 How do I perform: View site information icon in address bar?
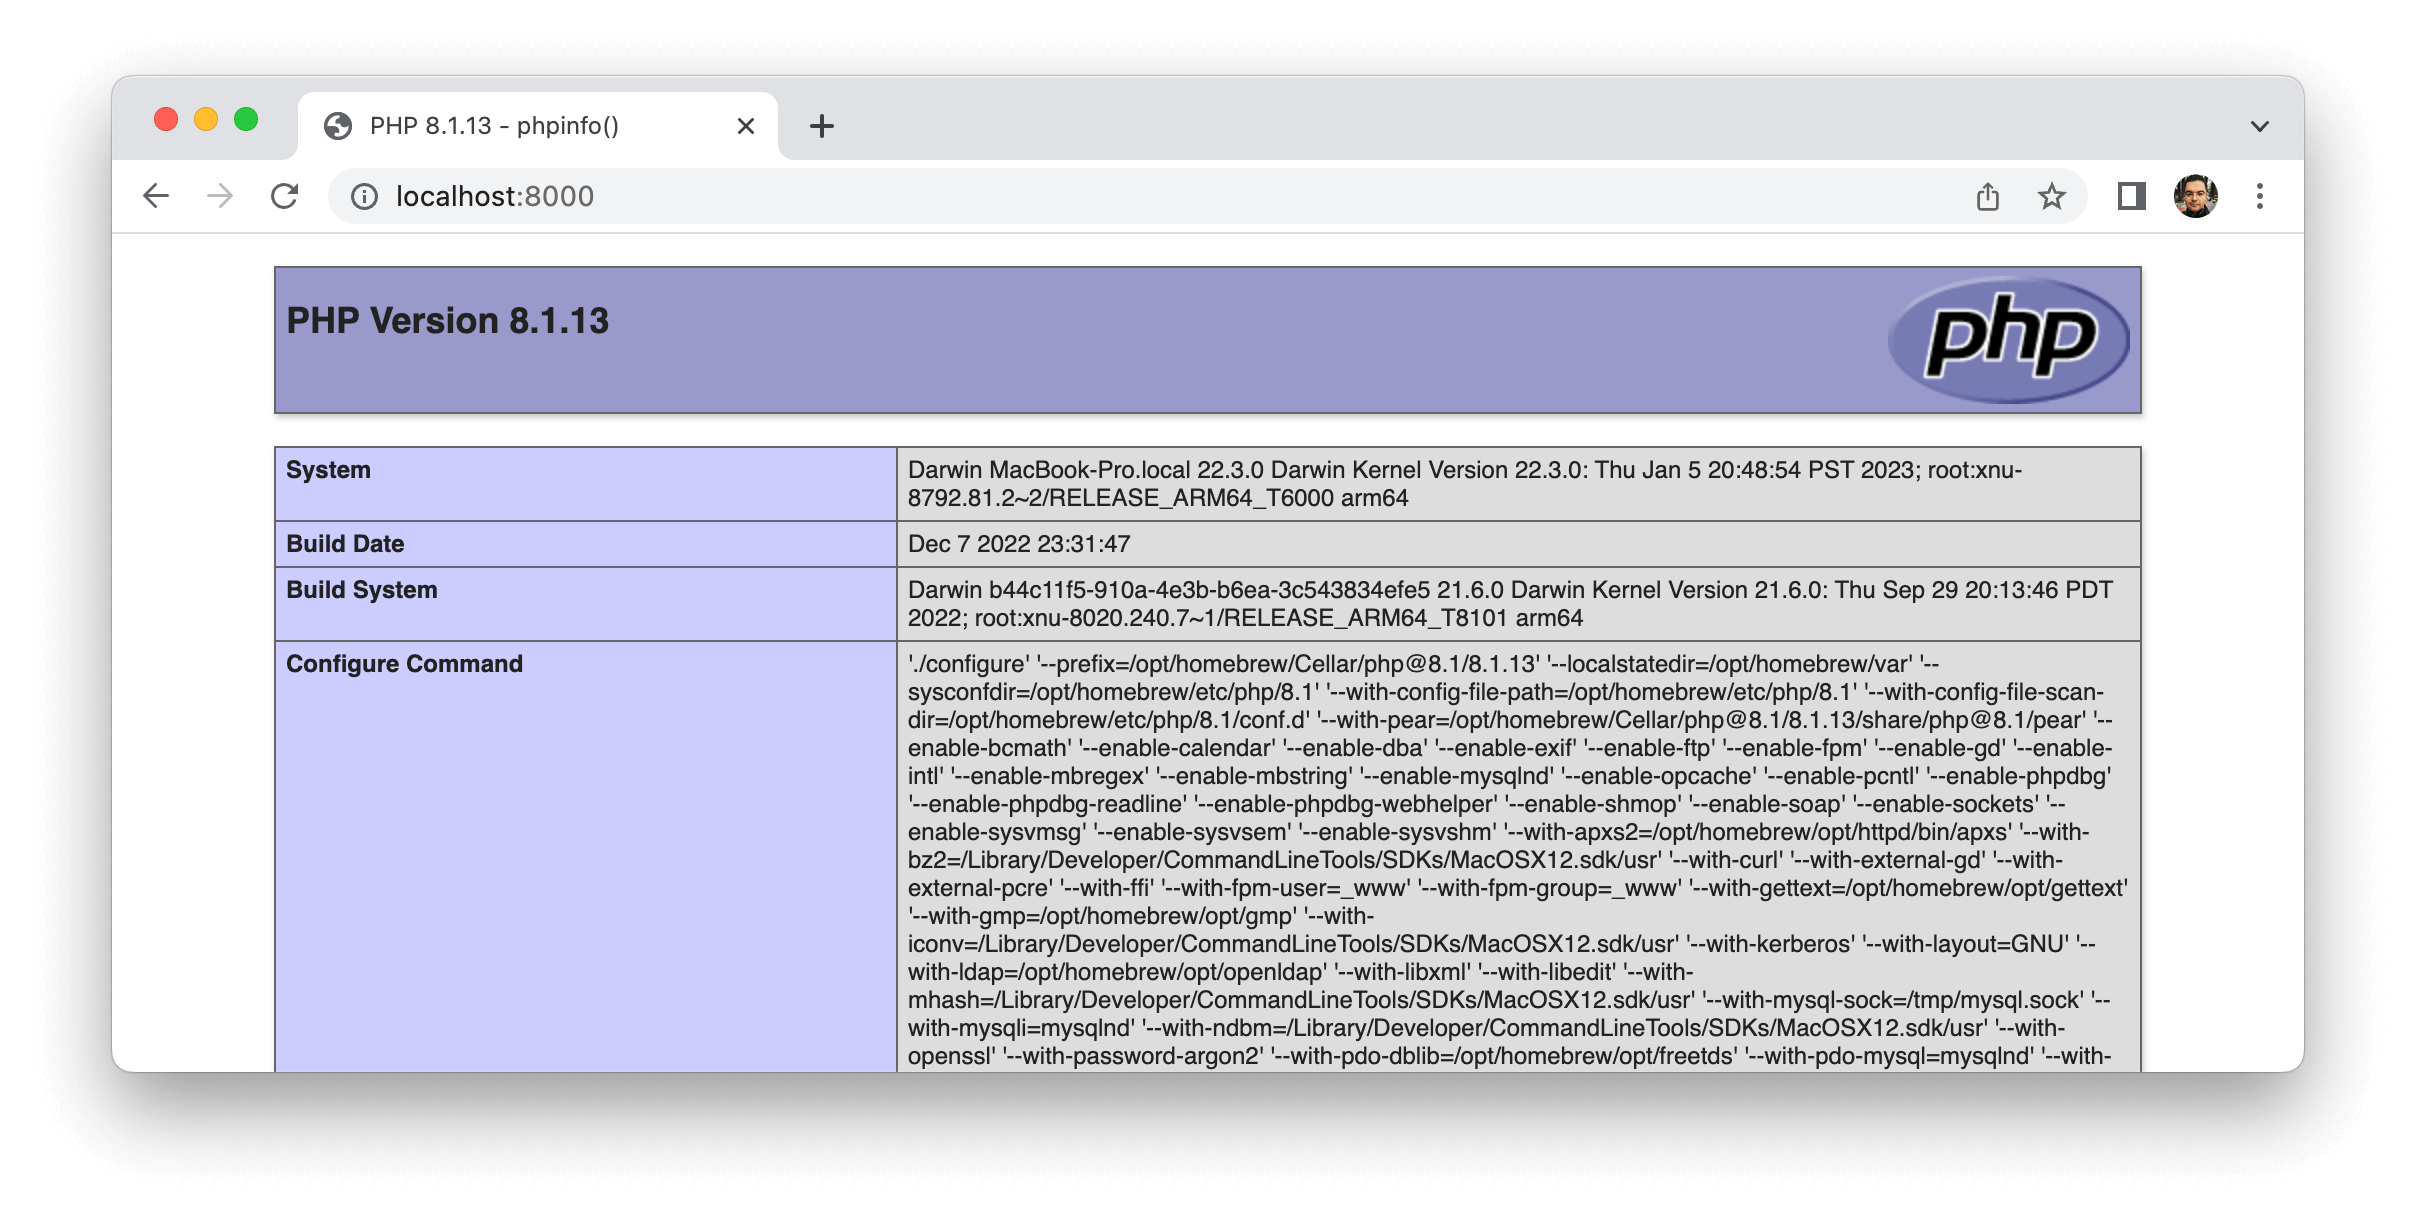pyautogui.click(x=364, y=197)
